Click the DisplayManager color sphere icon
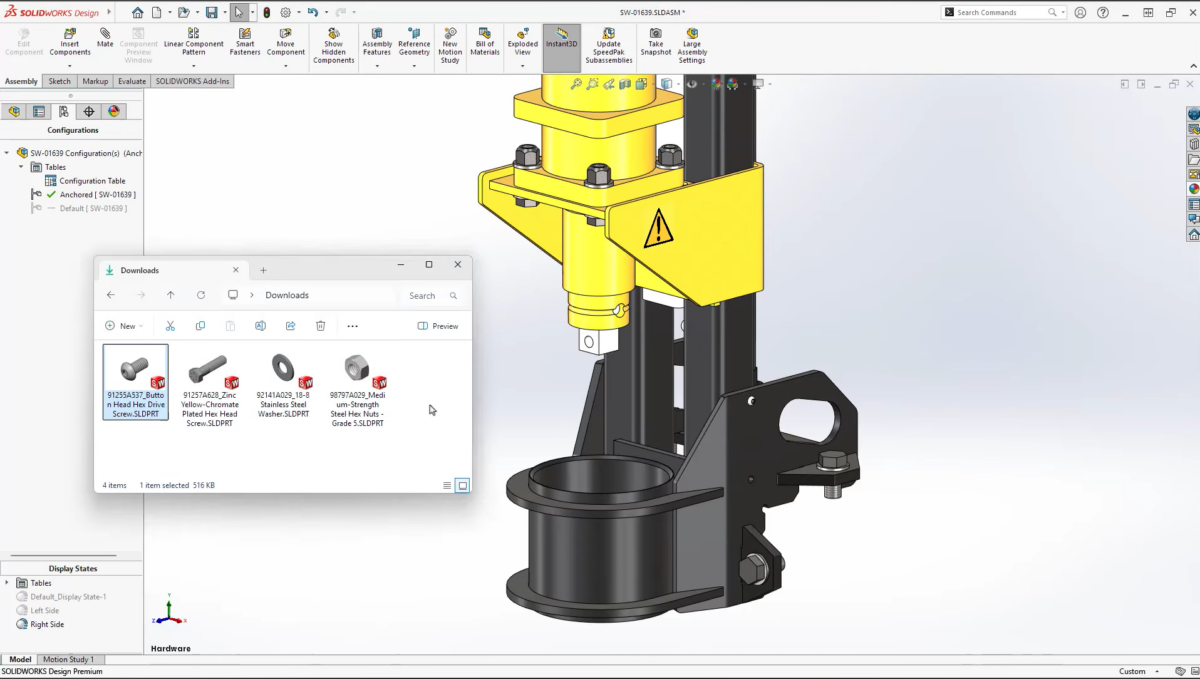This screenshot has width=1200, height=679. (x=114, y=112)
